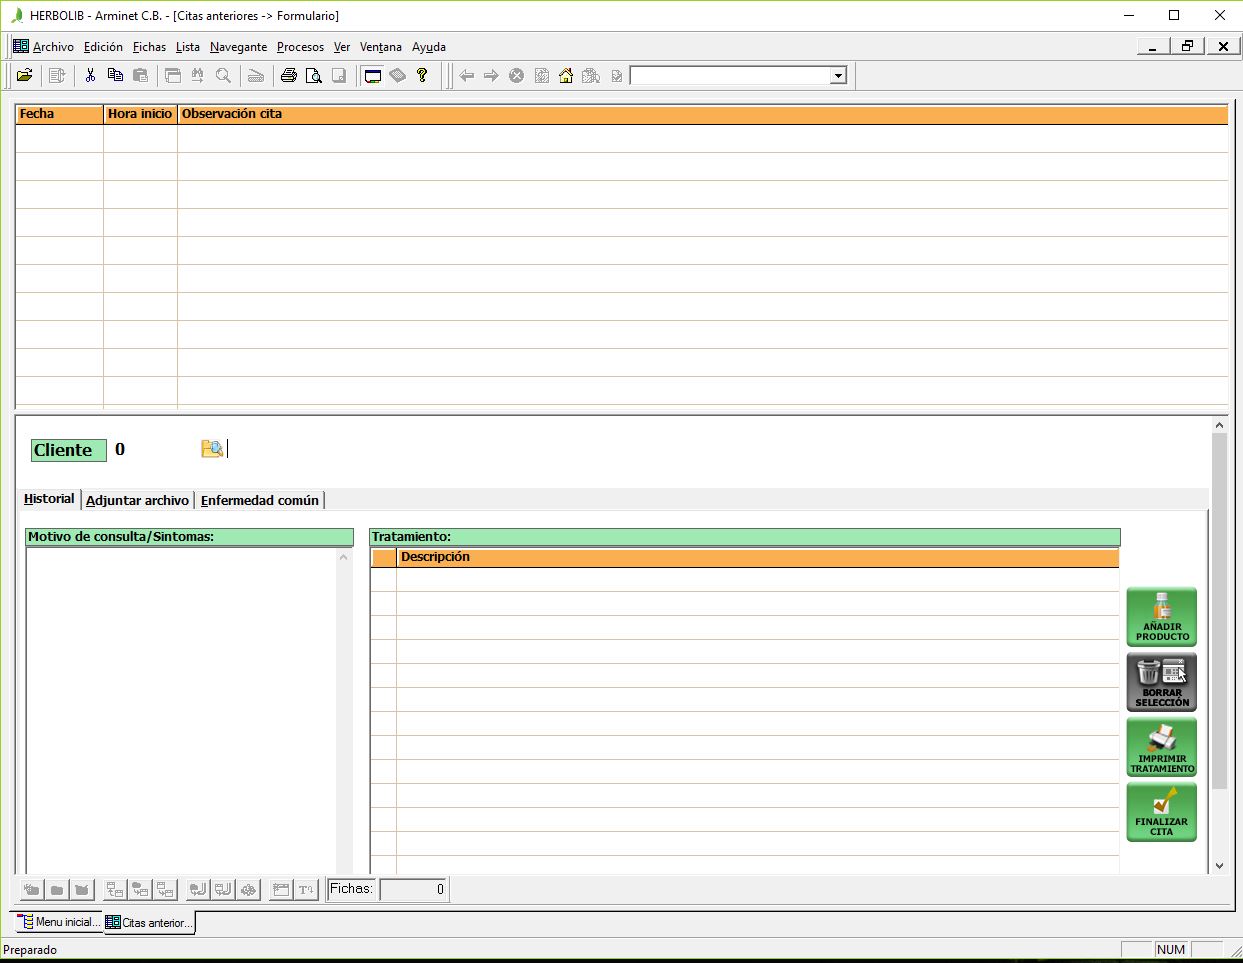Screen dimensions: 1243x963
Task: Click the NUM status bar indicator
Action: 1171,950
